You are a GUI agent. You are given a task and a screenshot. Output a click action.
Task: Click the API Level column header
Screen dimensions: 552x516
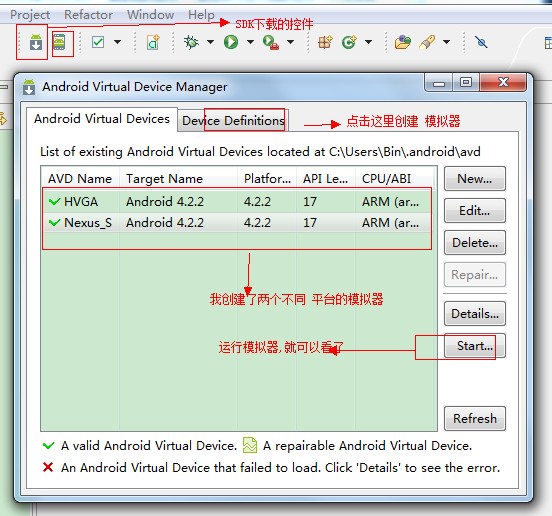326,179
